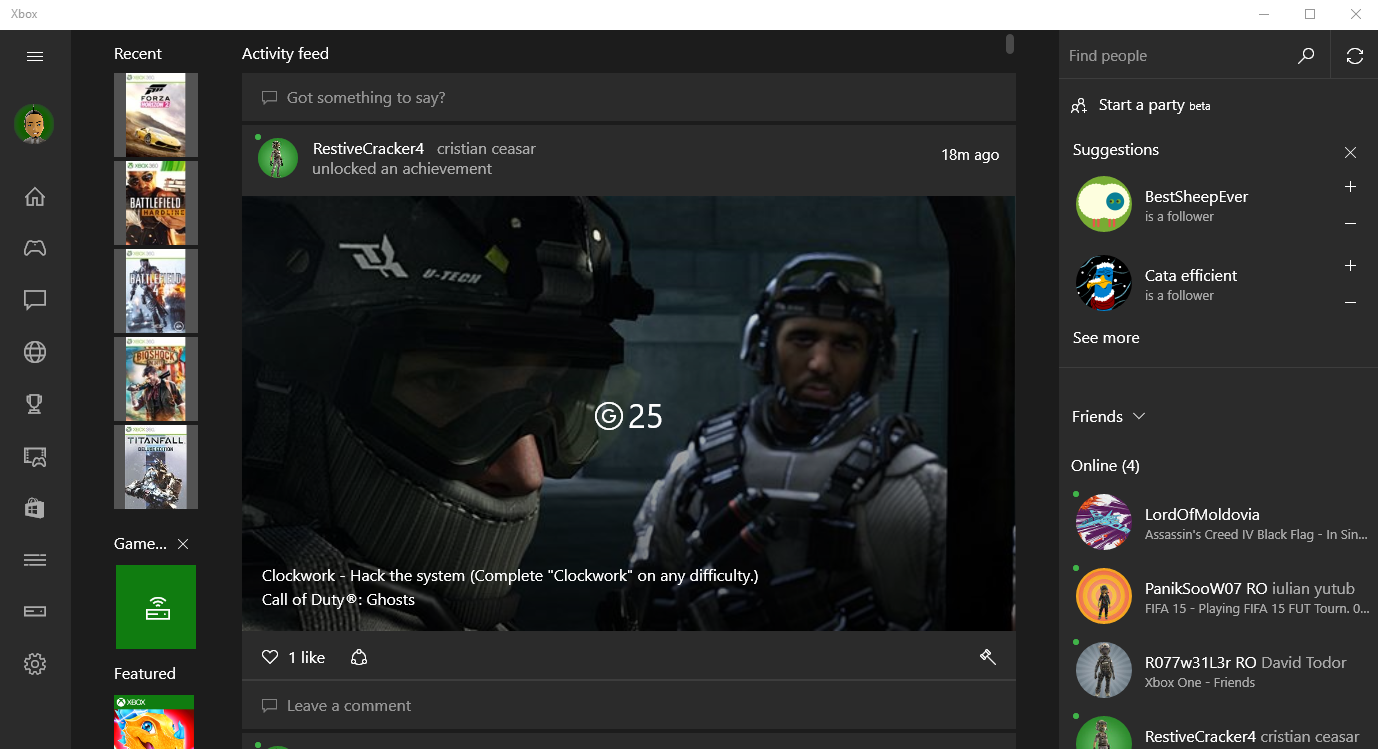Refresh the friends list
1378x749 pixels.
[x=1355, y=56]
